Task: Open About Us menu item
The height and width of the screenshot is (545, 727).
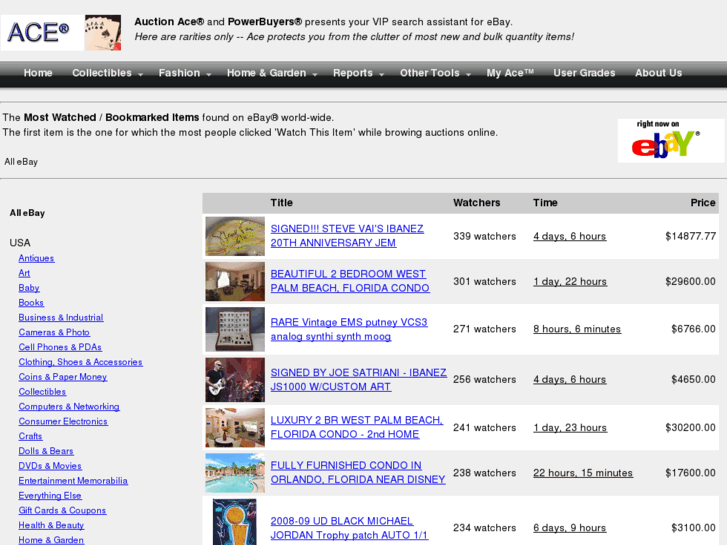Action: click(658, 73)
